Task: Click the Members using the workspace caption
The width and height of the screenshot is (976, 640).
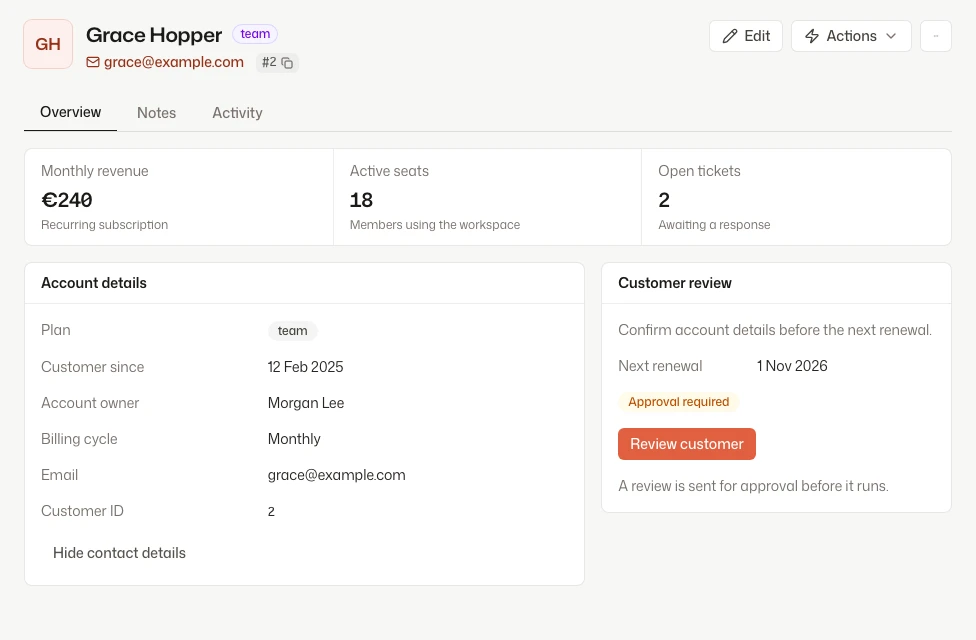Action: [434, 225]
